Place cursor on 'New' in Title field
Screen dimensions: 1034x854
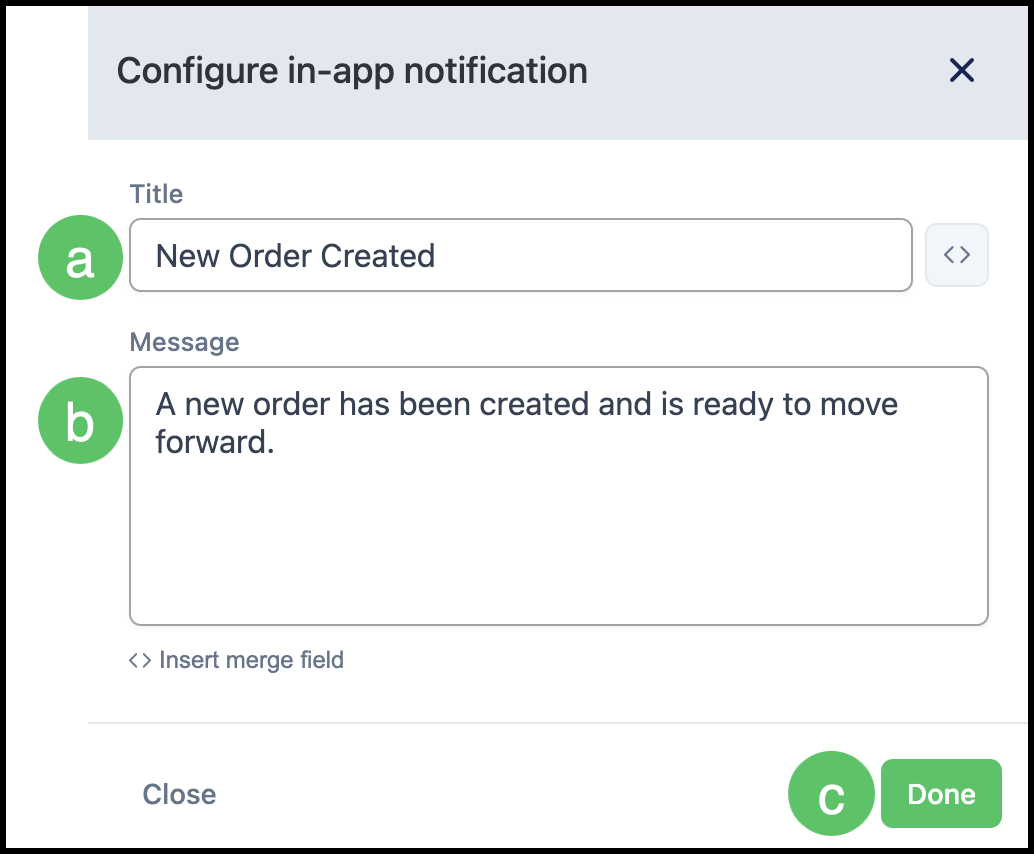point(188,256)
